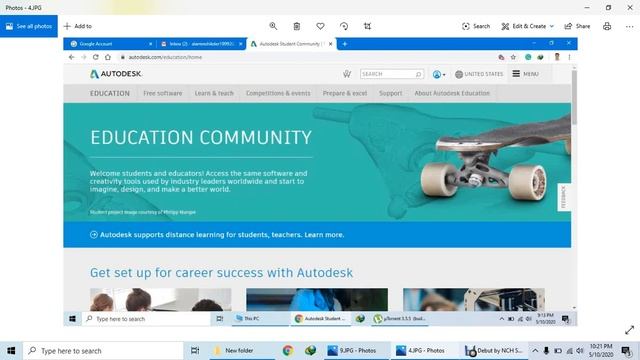Switch to Google Account browser tab
The image size is (640, 360).
109,44
